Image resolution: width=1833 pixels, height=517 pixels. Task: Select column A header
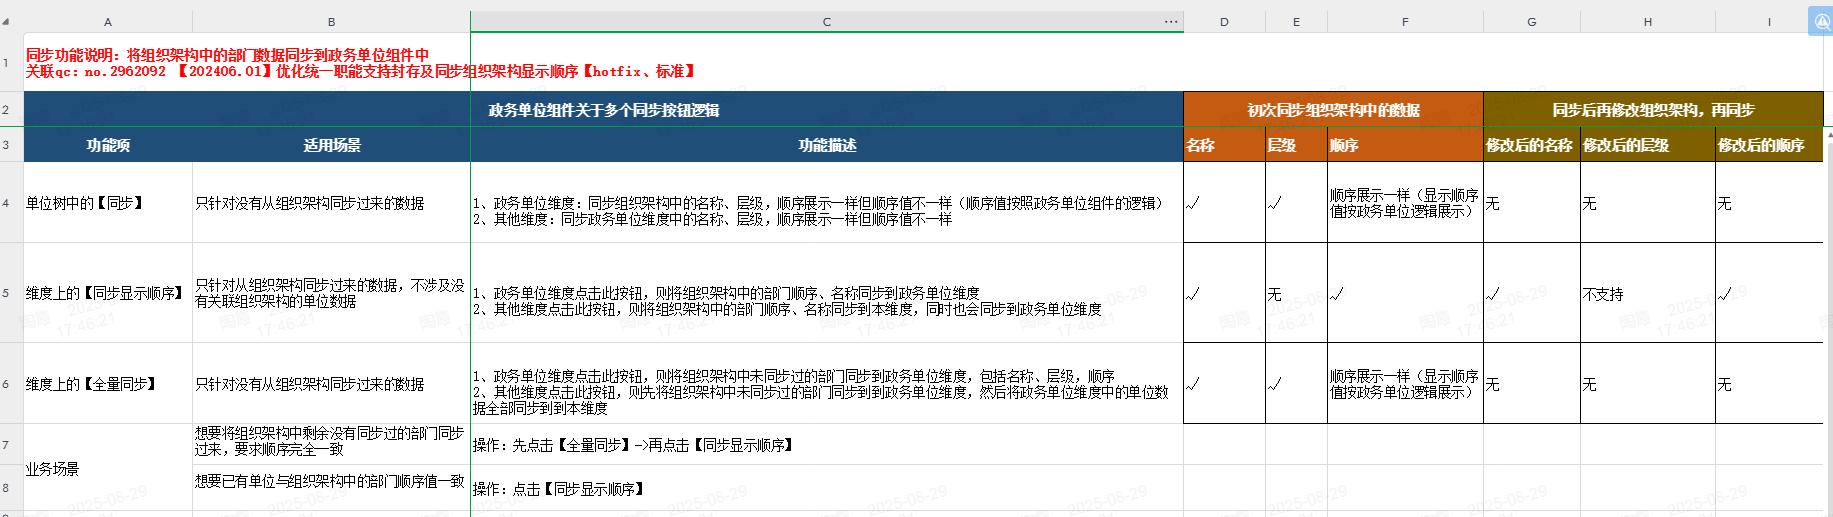(x=108, y=22)
